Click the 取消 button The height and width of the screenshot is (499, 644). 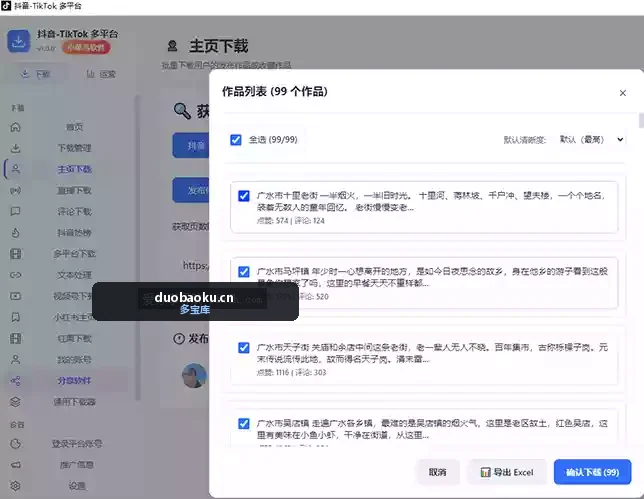pos(438,472)
